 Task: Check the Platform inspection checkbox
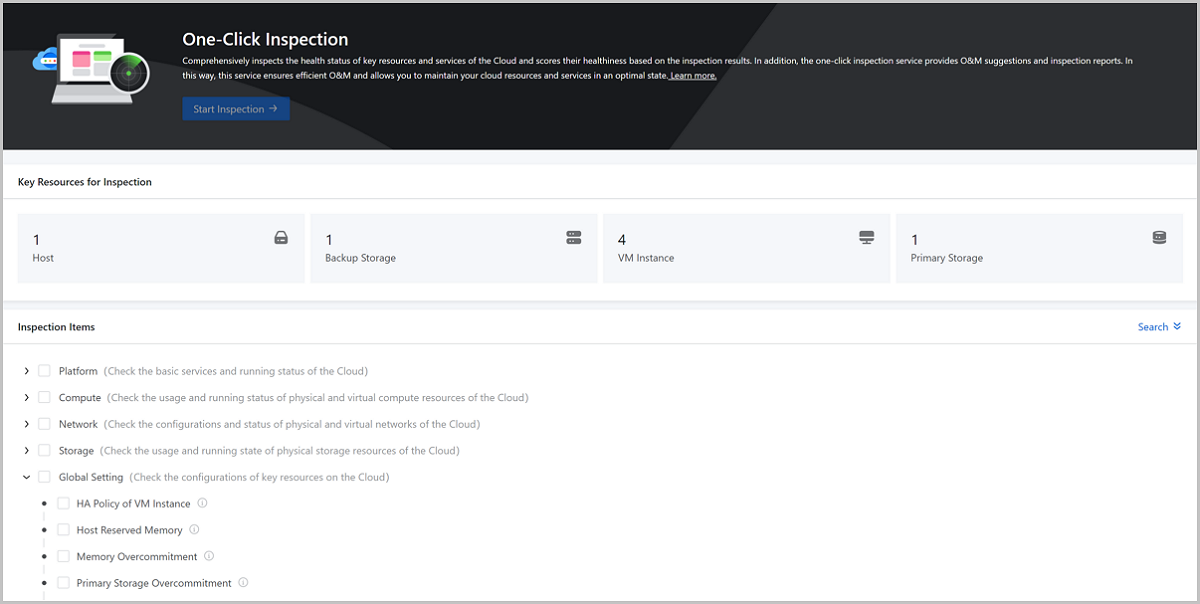44,371
